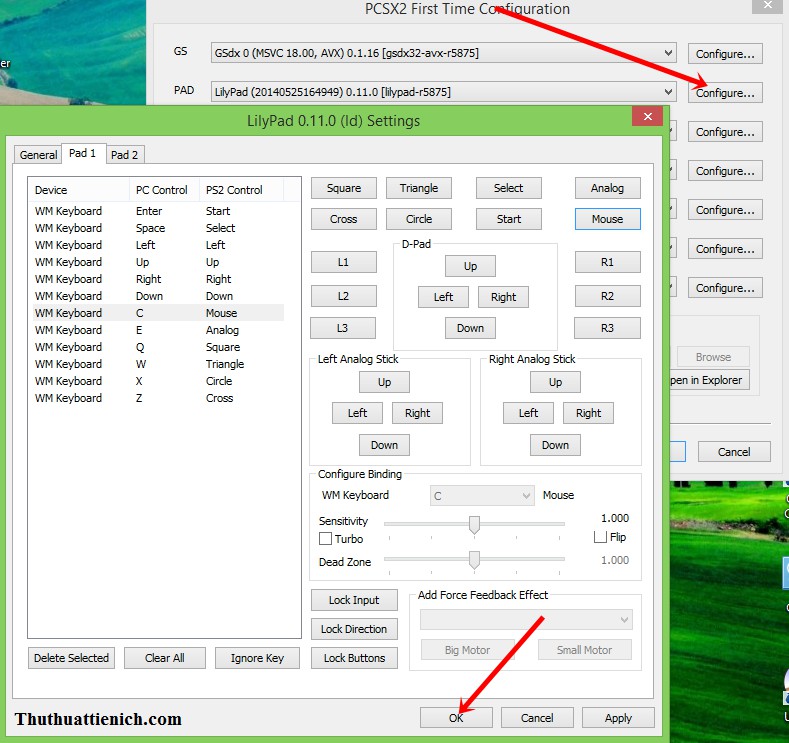Click the Lock Direction button
The width and height of the screenshot is (789, 743).
(354, 629)
